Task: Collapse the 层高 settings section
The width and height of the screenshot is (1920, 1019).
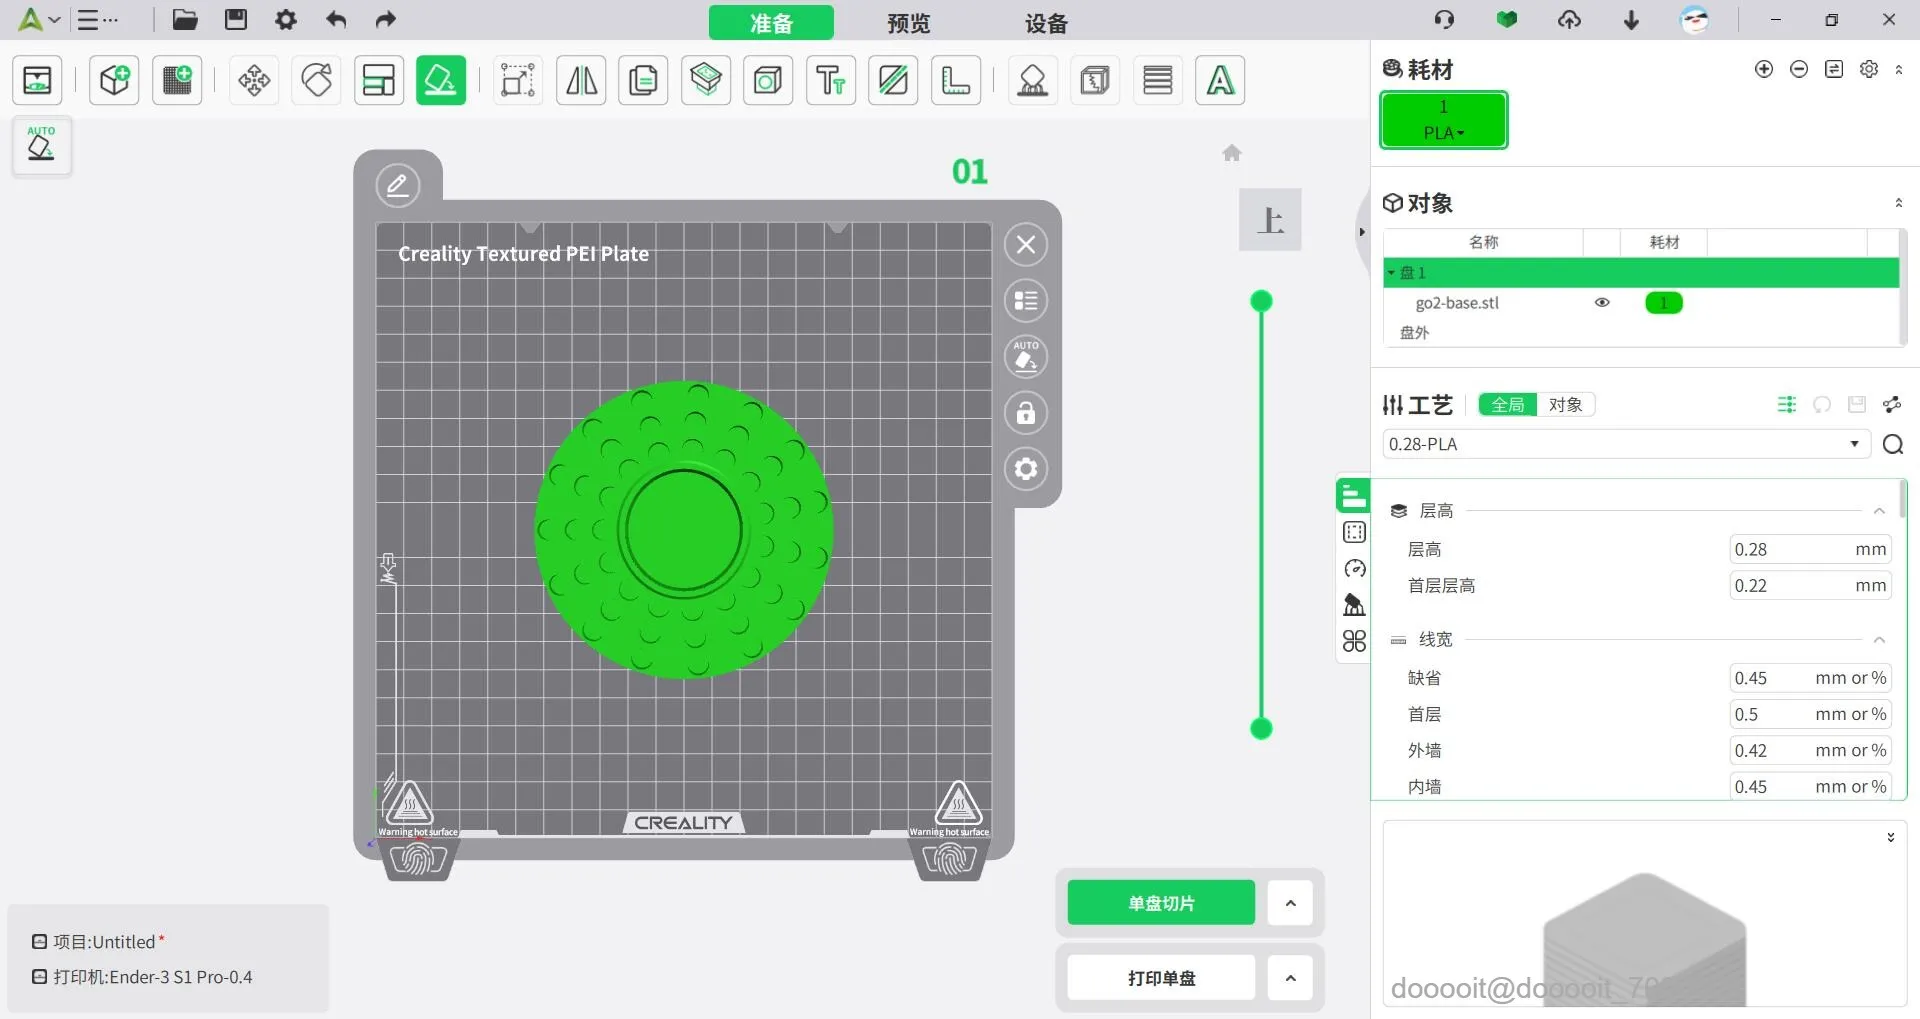Action: (x=1879, y=511)
